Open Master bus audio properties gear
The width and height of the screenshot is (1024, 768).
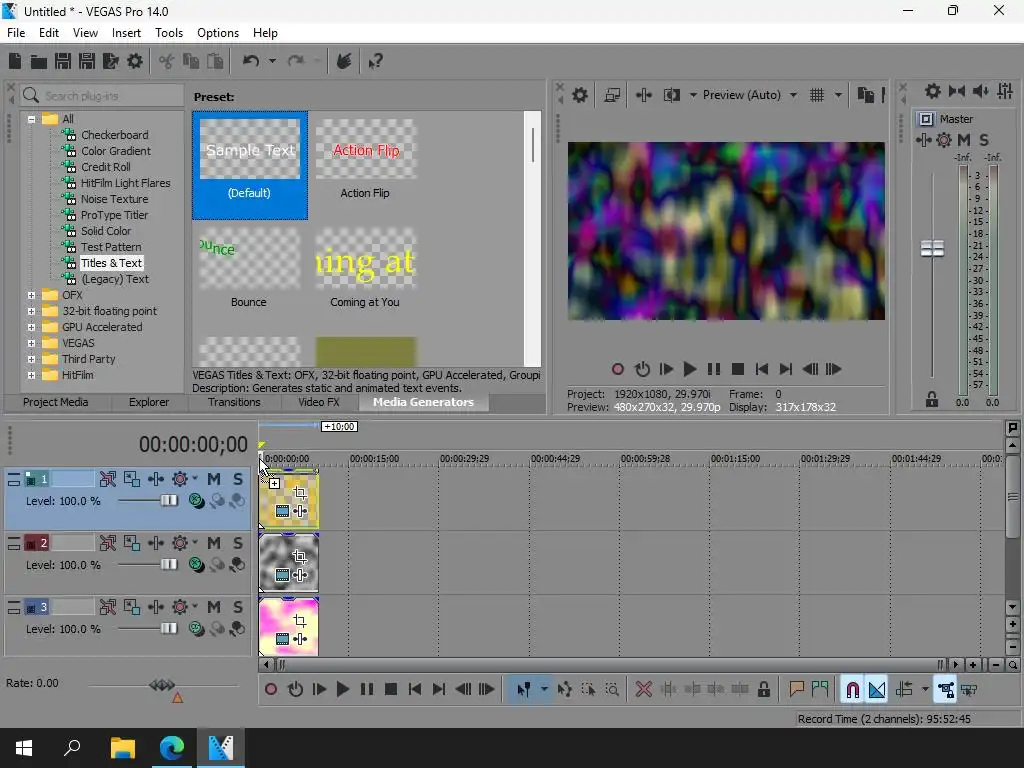point(933,91)
